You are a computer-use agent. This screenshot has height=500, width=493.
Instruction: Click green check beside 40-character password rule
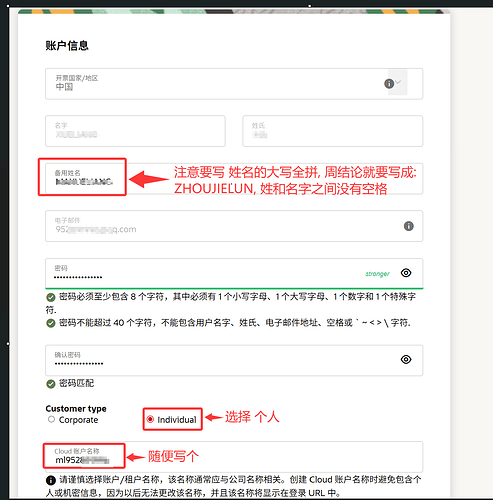click(x=51, y=323)
